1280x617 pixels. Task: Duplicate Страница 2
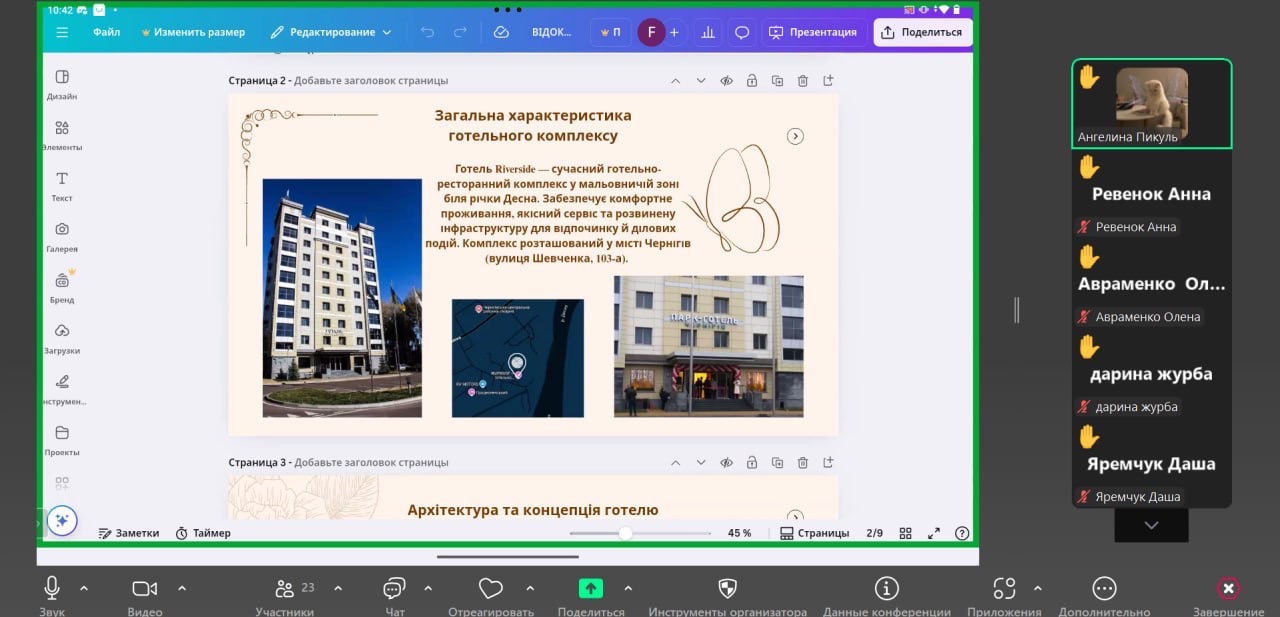(x=777, y=81)
